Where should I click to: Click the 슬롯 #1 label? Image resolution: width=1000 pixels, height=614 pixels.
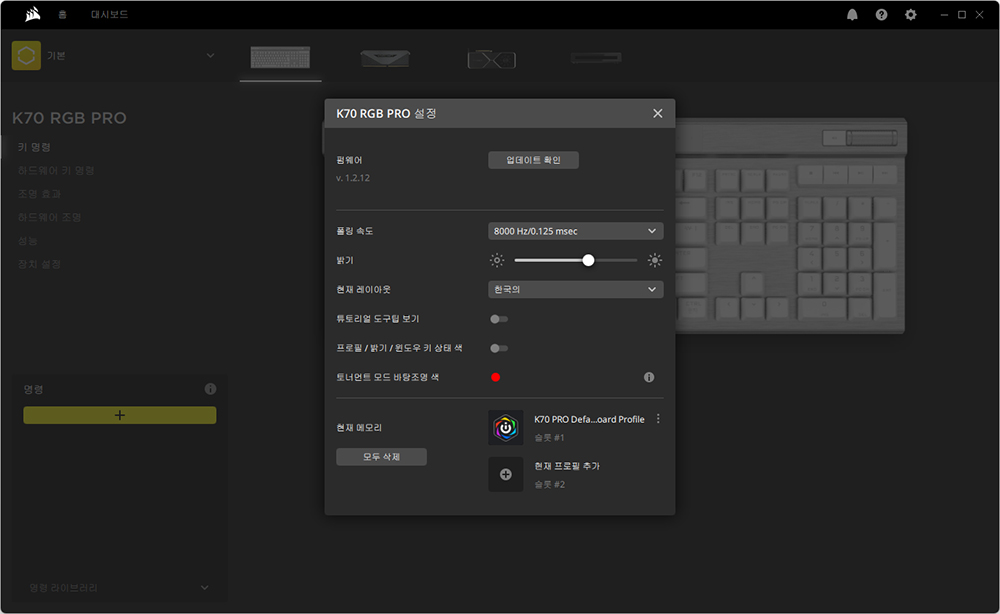click(549, 438)
